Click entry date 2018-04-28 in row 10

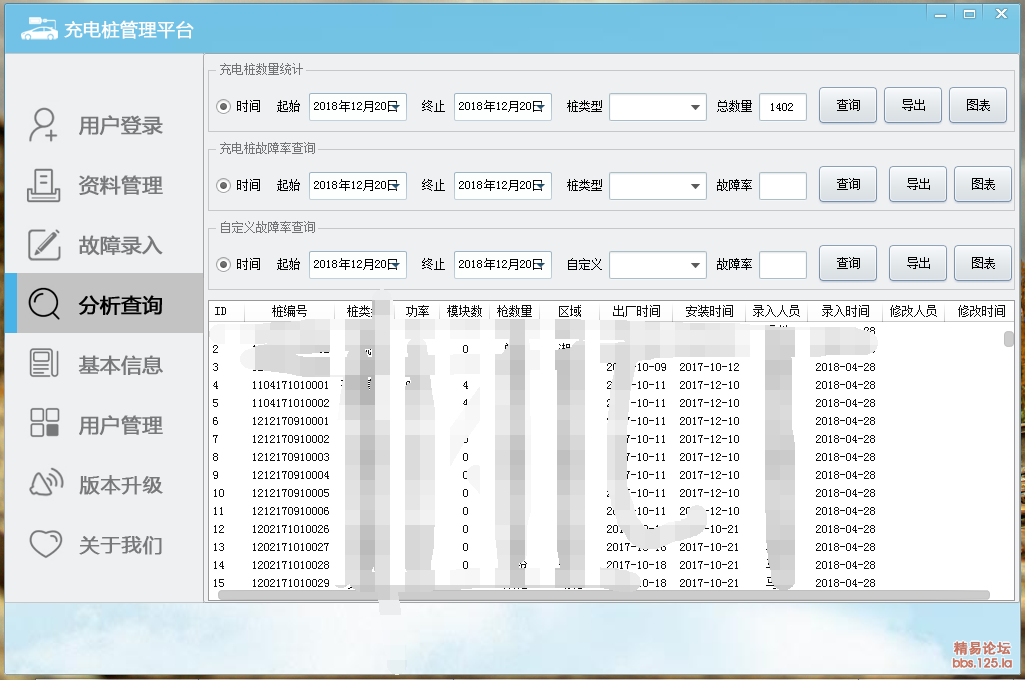click(x=845, y=493)
